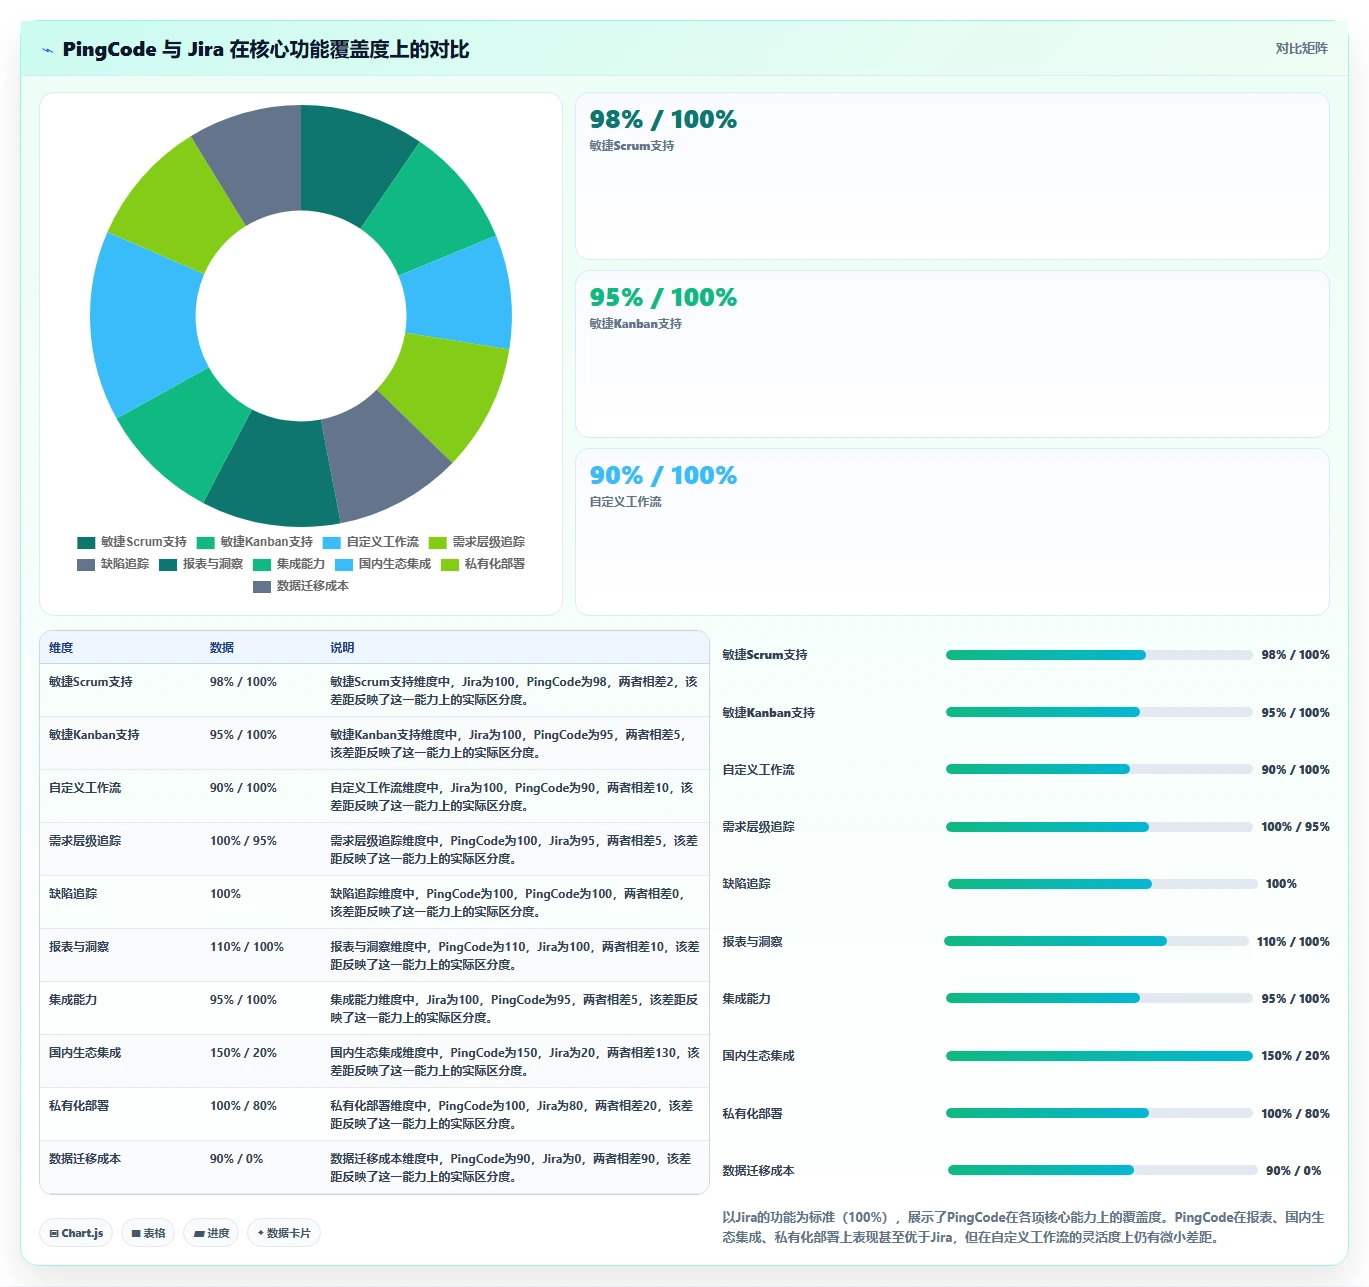Click the 100% / 95% value in the table
This screenshot has height=1287, width=1369.
[243, 841]
